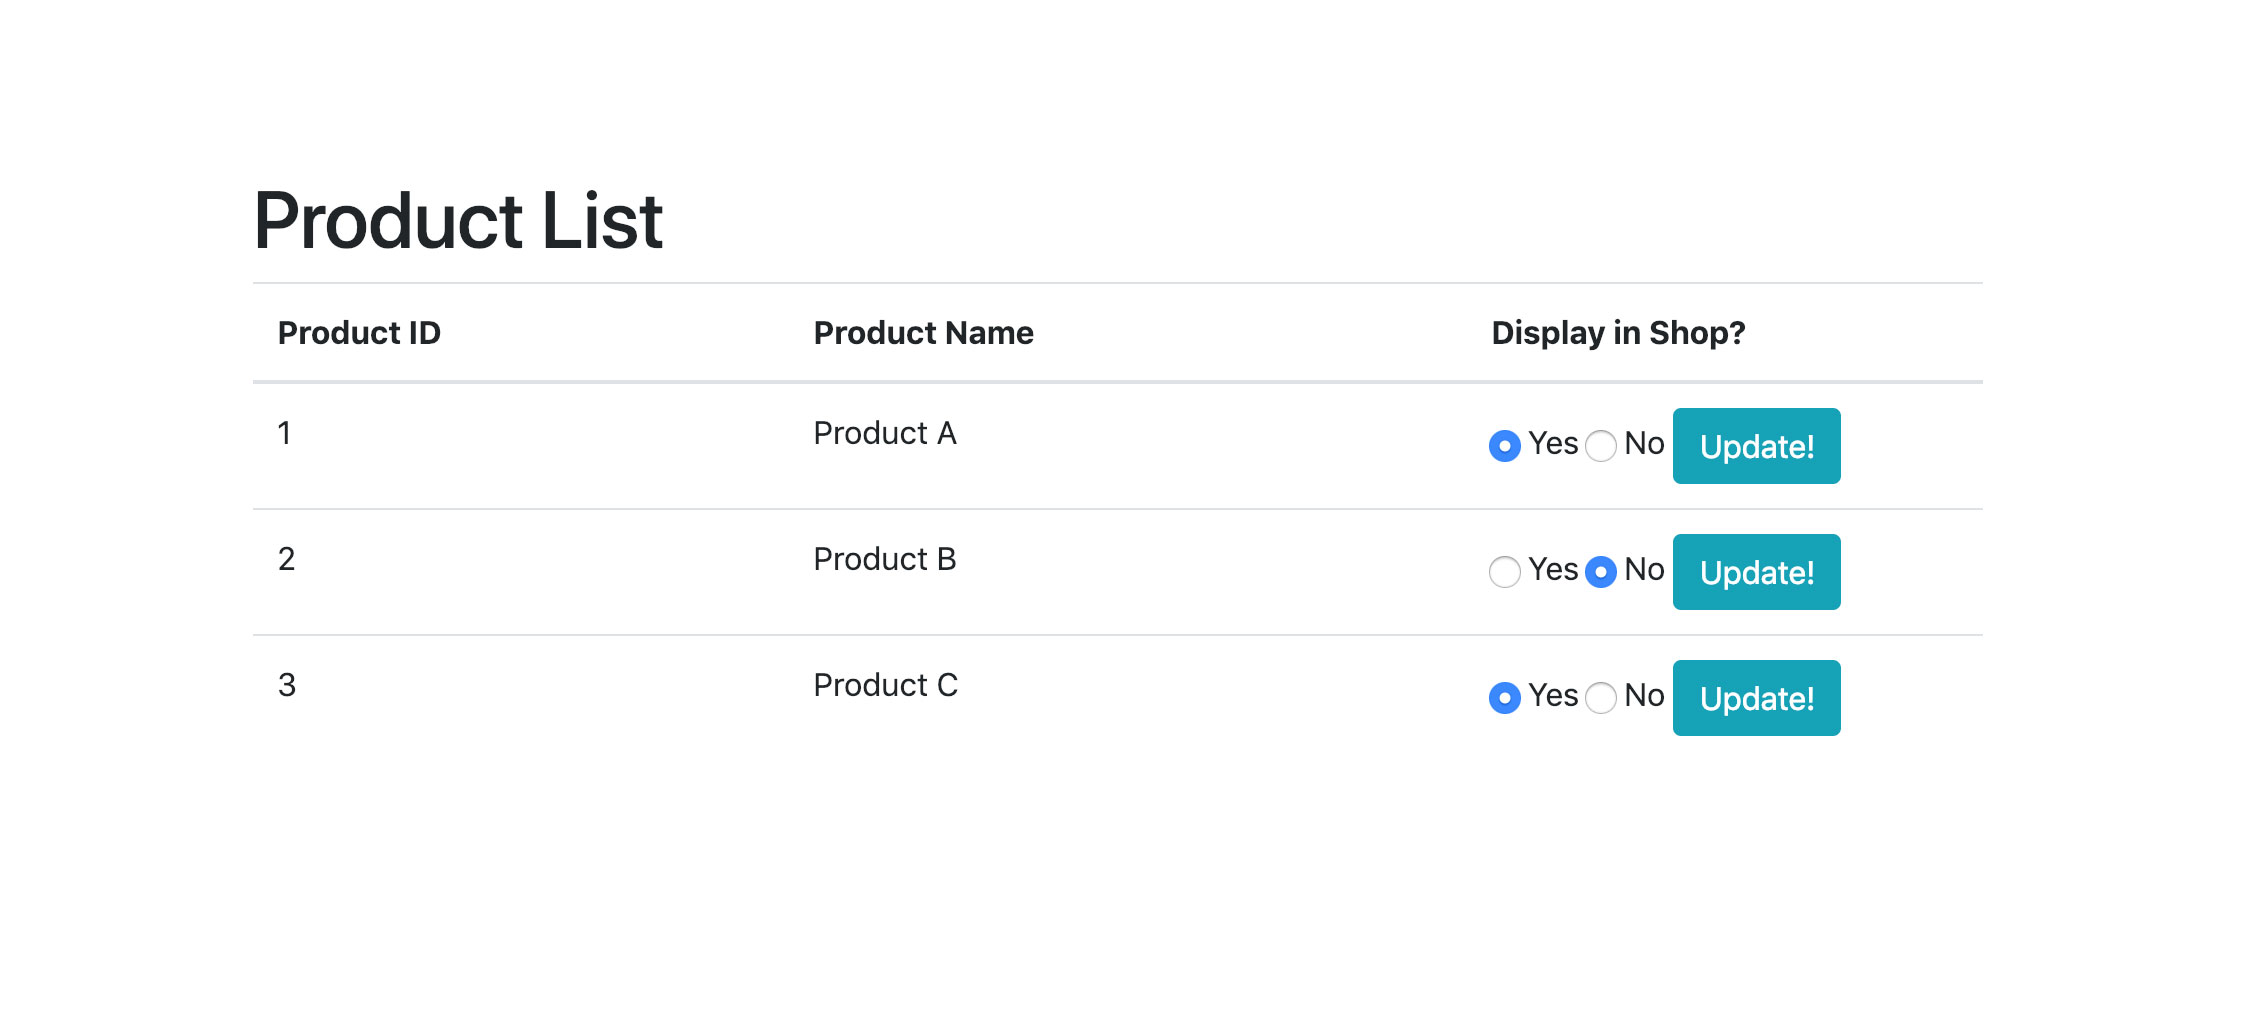
Task: Click the Display in Shop? column header
Action: [1617, 333]
